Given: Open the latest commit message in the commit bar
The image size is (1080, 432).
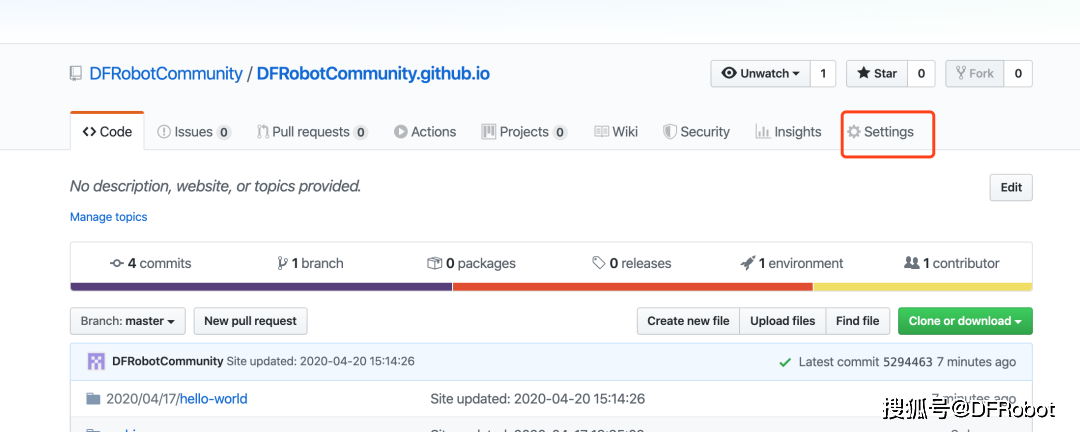Looking at the screenshot, I should (320, 361).
